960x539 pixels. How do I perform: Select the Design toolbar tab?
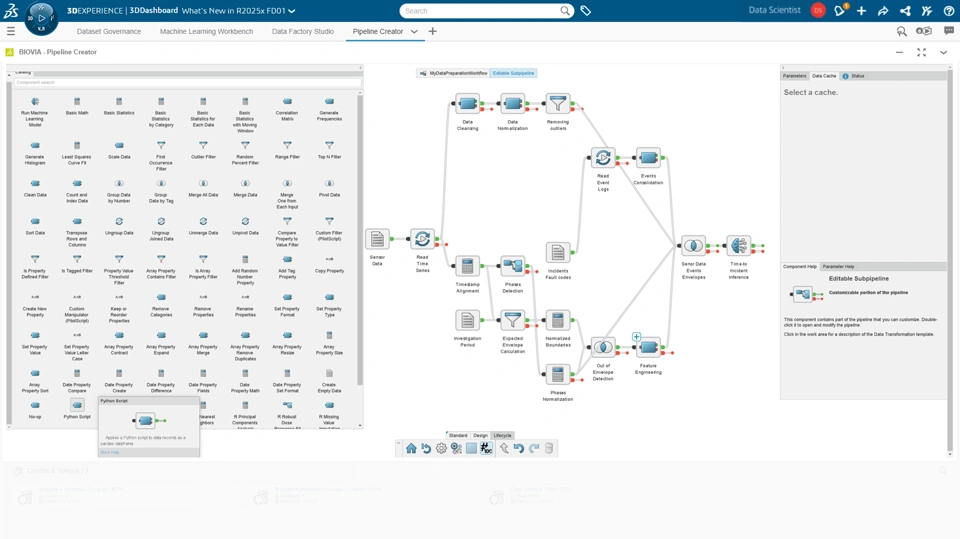[x=481, y=435]
